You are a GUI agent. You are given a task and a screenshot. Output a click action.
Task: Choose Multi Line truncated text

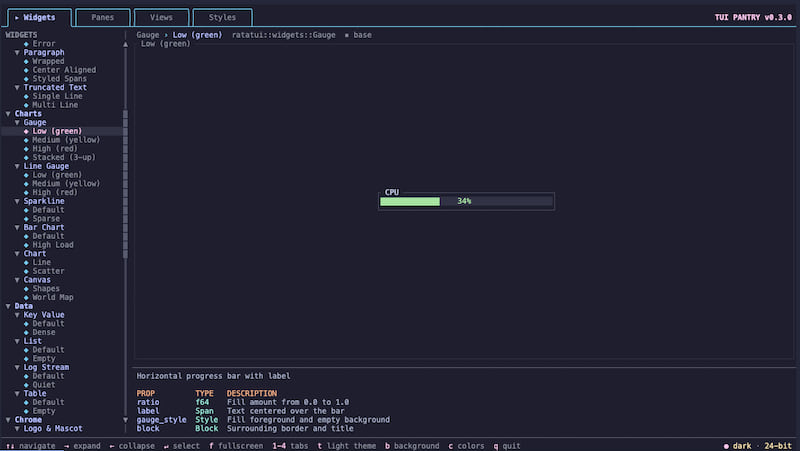tap(55, 105)
